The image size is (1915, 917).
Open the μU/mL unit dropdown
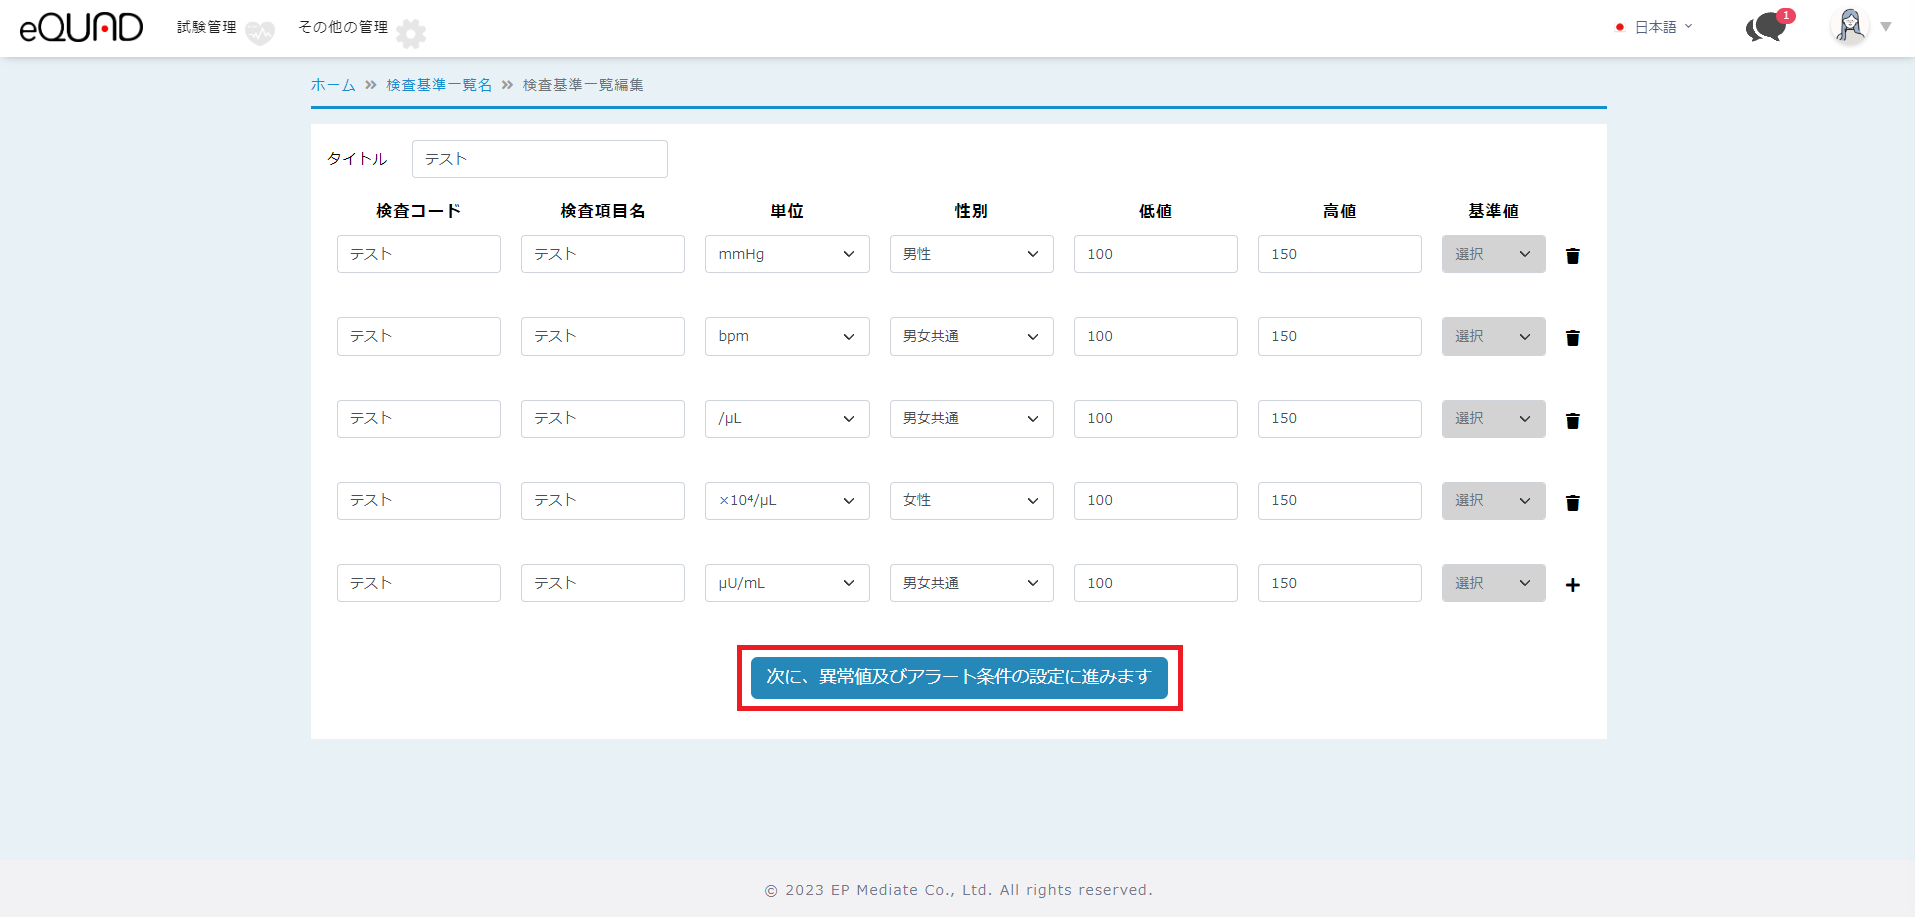pyautogui.click(x=786, y=583)
